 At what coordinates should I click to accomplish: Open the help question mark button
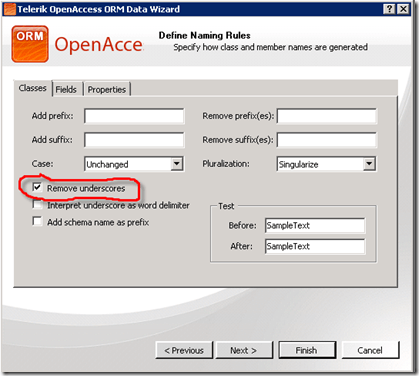click(x=389, y=9)
